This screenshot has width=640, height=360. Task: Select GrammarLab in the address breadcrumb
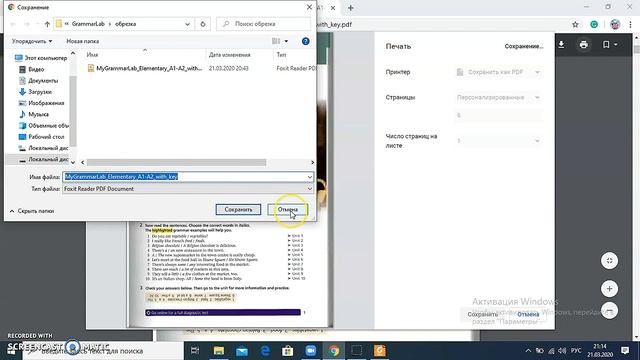(88, 24)
